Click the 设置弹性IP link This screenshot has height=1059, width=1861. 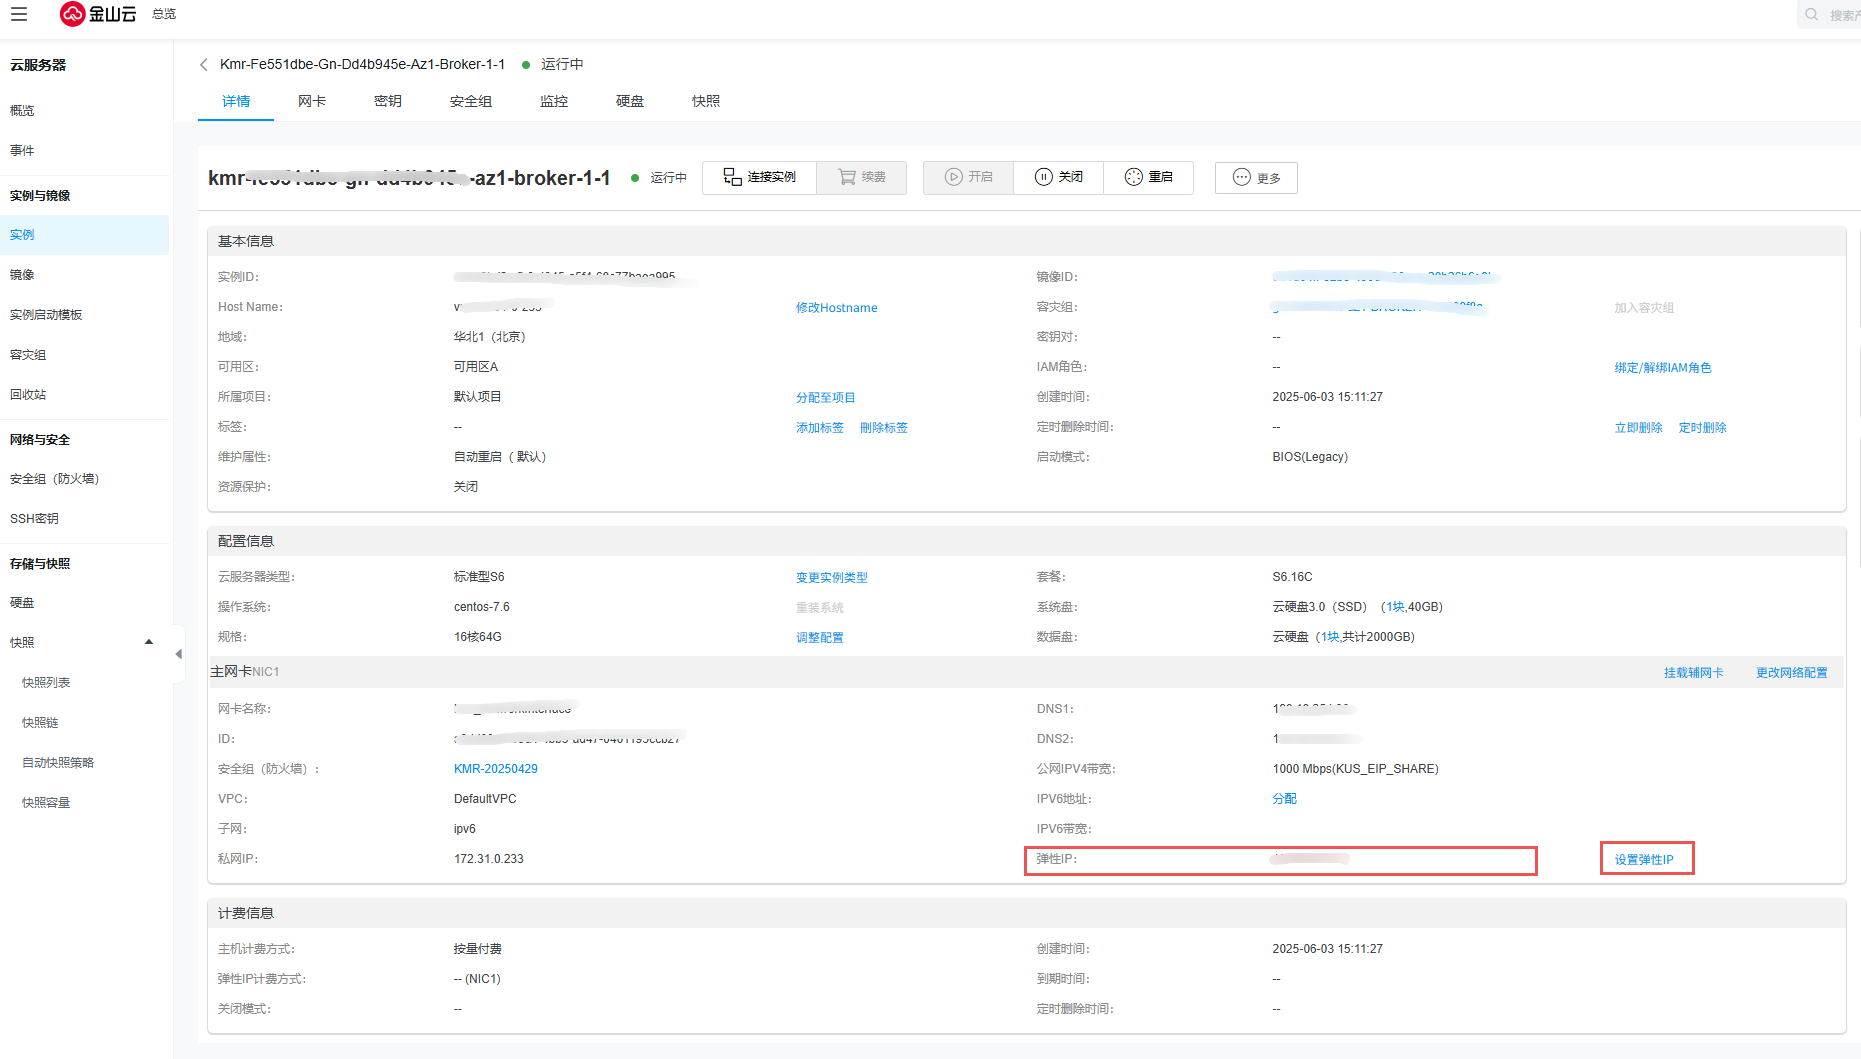click(x=1644, y=860)
